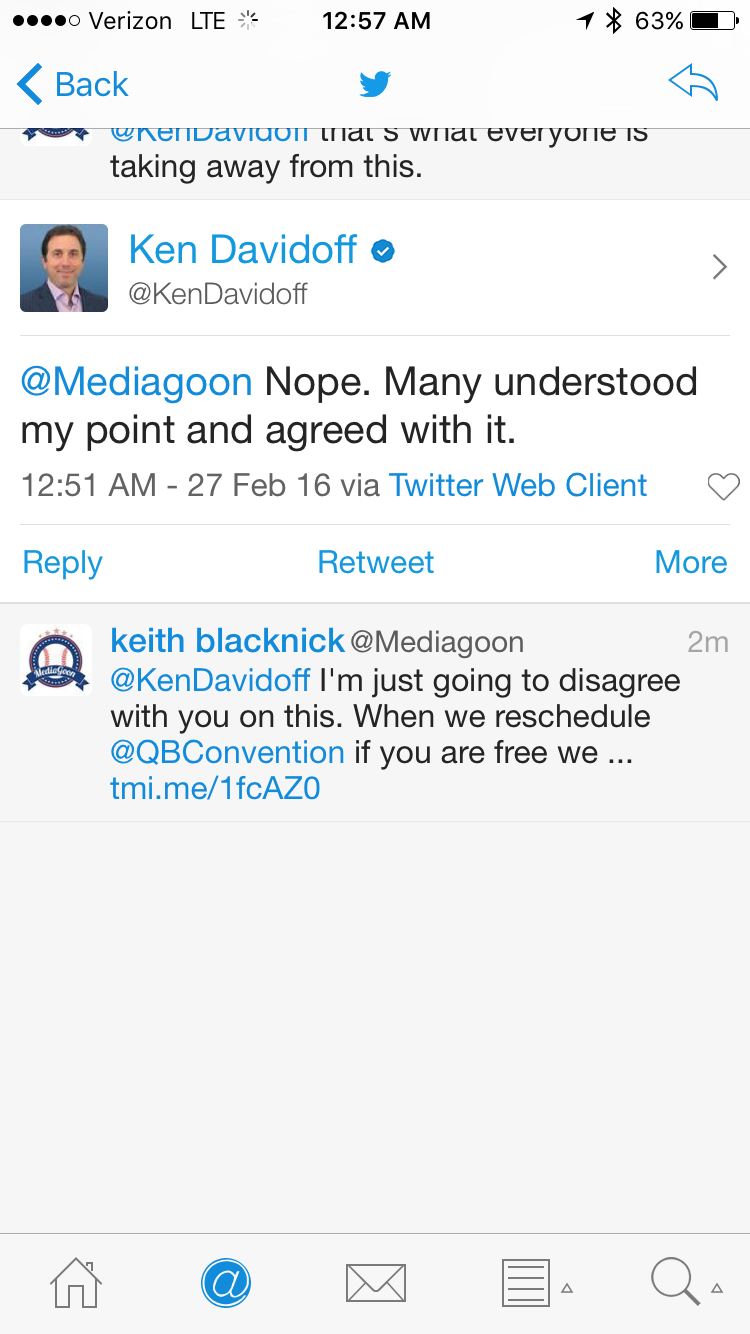The image size is (750, 1334).
Task: Open the Lists tab icon
Action: click(x=525, y=1282)
